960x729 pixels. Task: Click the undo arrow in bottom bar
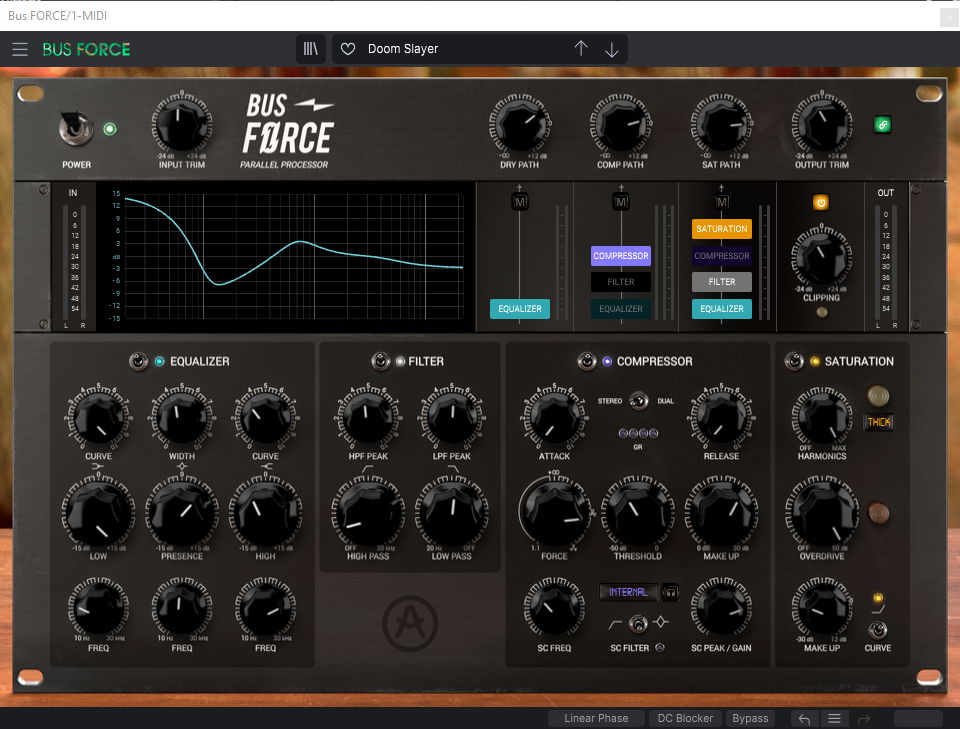pos(804,718)
